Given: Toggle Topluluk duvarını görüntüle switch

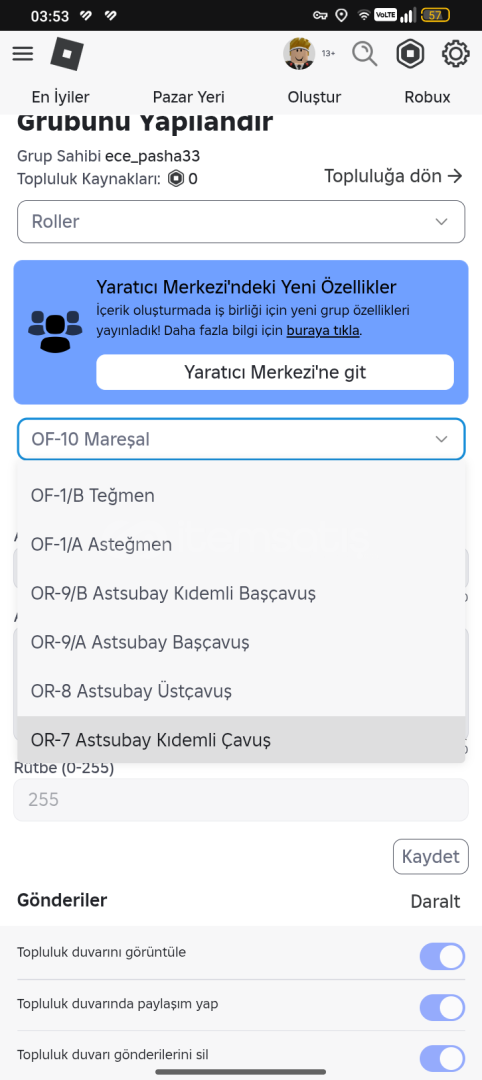Looking at the screenshot, I should pos(442,957).
